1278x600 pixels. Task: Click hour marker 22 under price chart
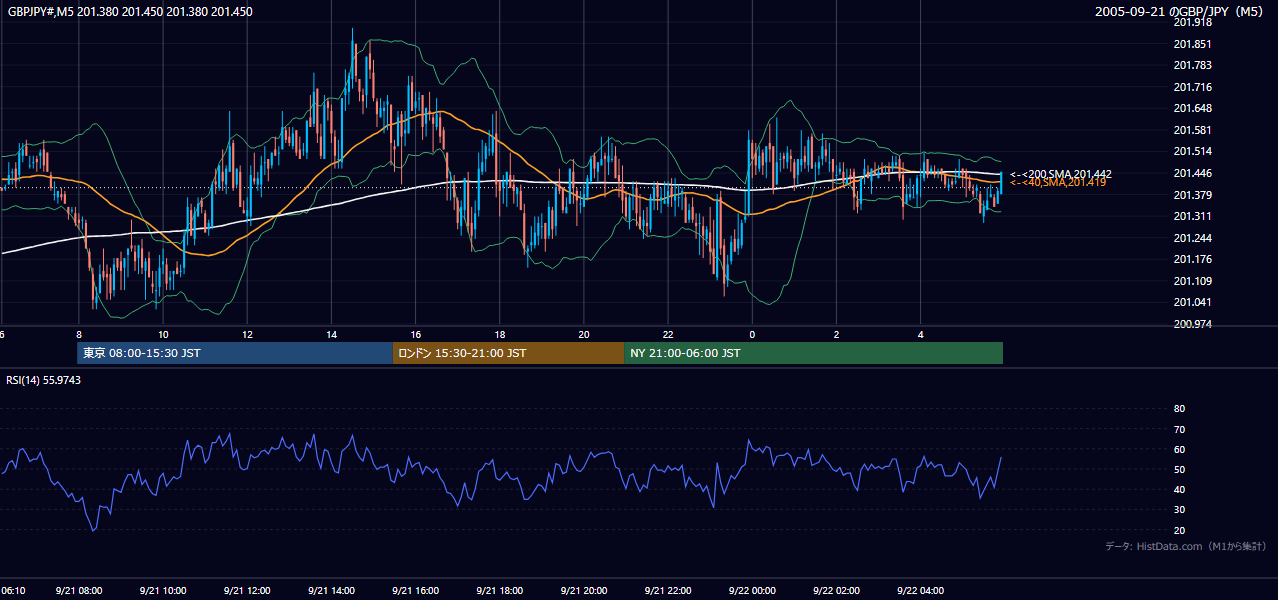(668, 335)
